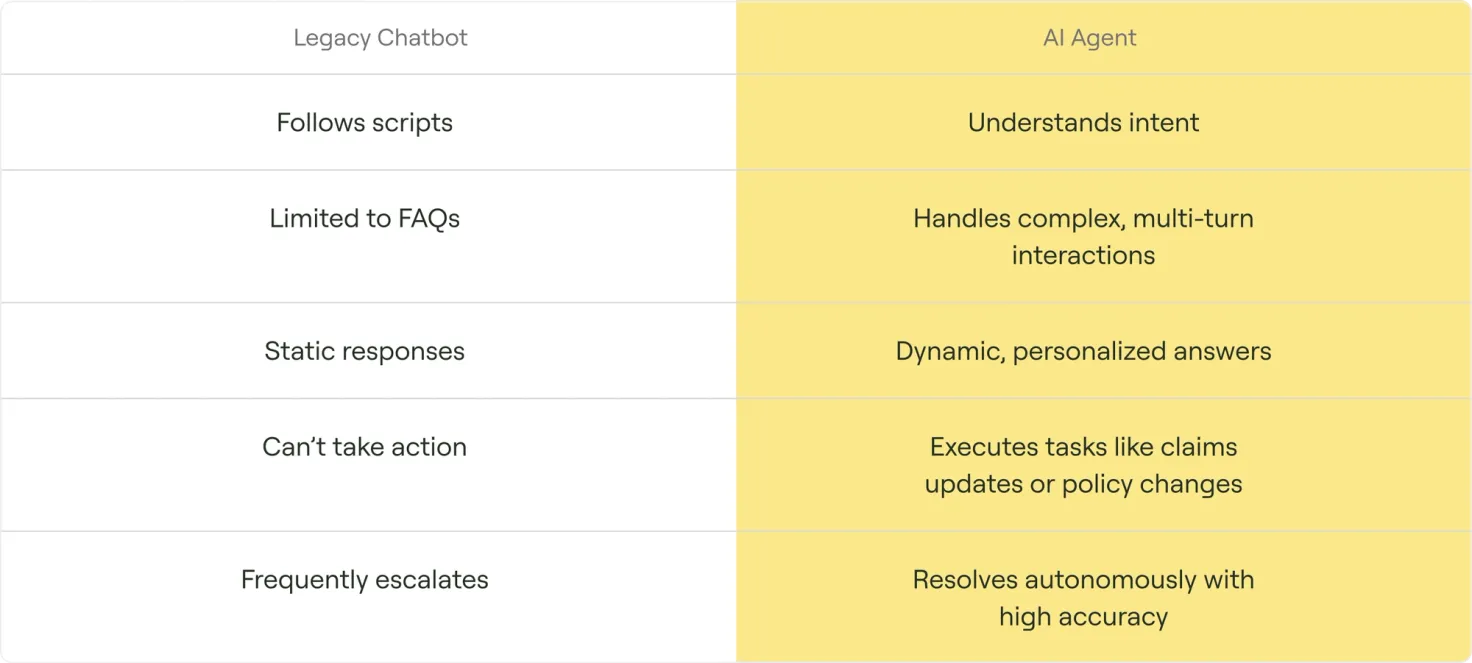Click the word 'scripts'
This screenshot has height=663, width=1472.
click(x=408, y=123)
